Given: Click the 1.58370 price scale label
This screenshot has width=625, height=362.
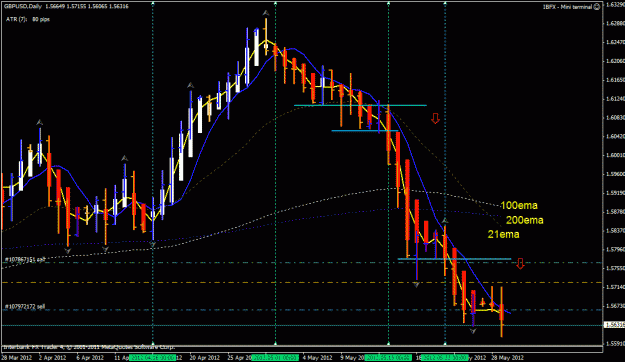Looking at the screenshot, I should coord(614,230).
